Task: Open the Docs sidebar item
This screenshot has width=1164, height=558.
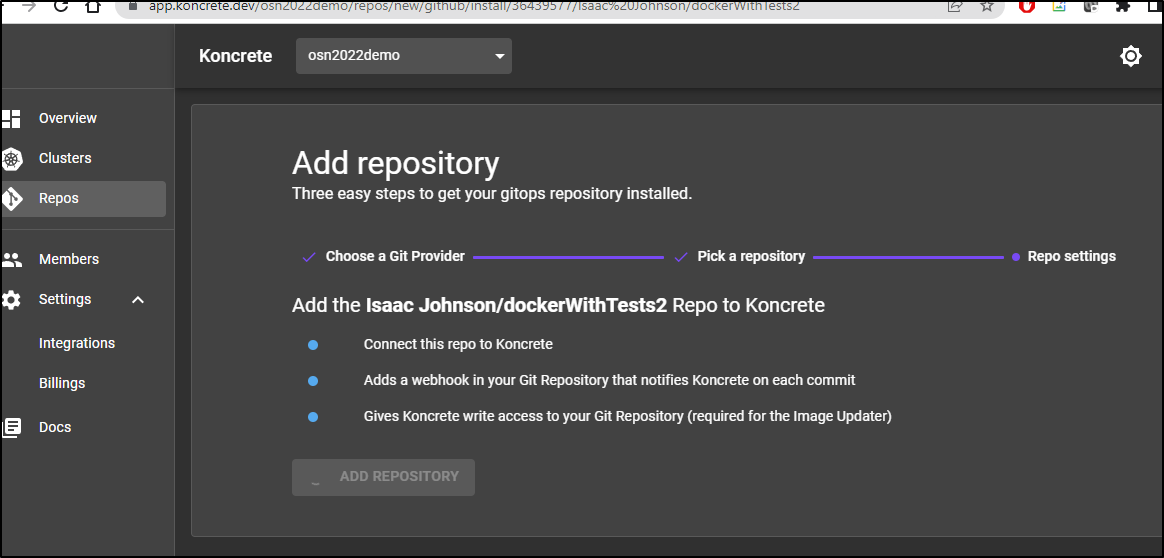Action: click(x=55, y=427)
